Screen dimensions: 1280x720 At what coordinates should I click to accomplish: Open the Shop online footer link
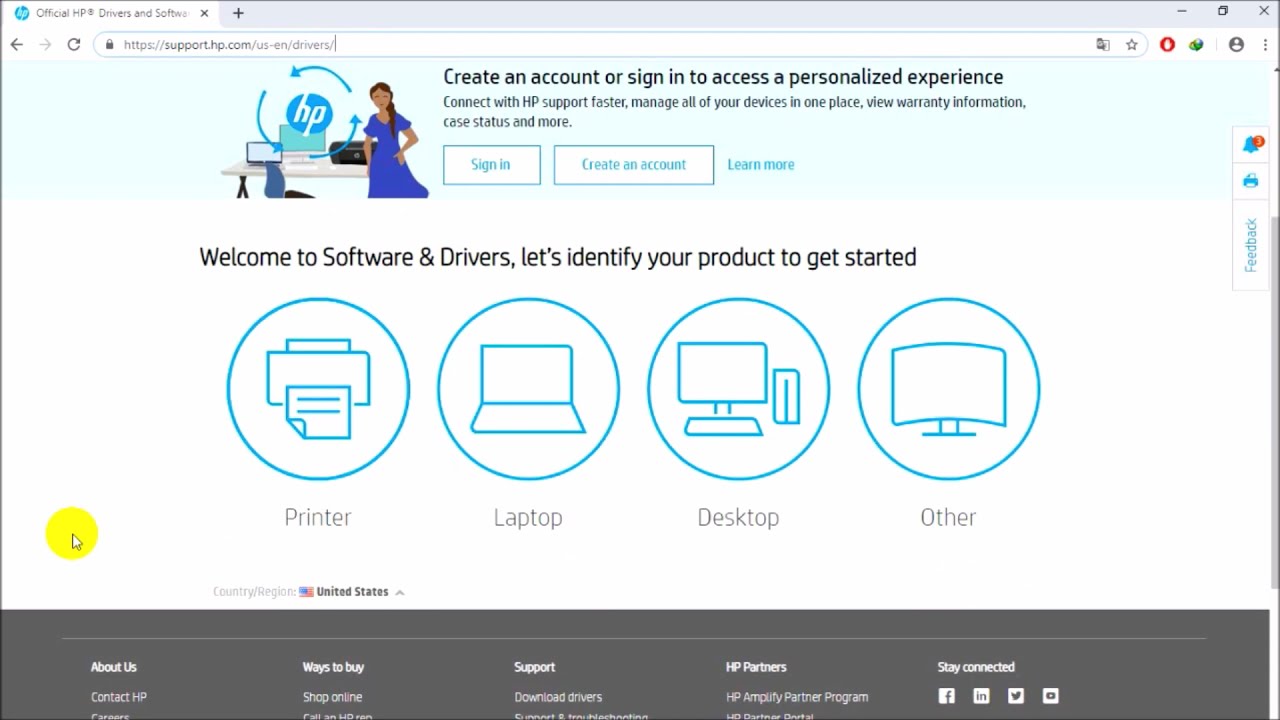tap(332, 697)
